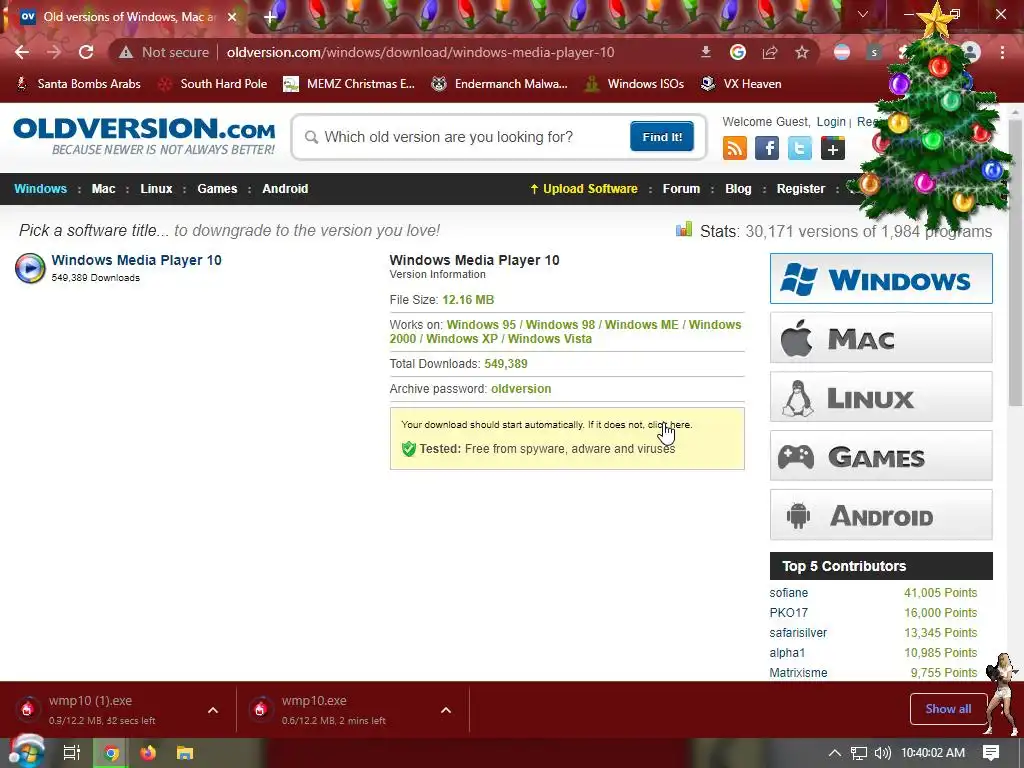Expand options for wmp10 (1).exe download

[213, 710]
